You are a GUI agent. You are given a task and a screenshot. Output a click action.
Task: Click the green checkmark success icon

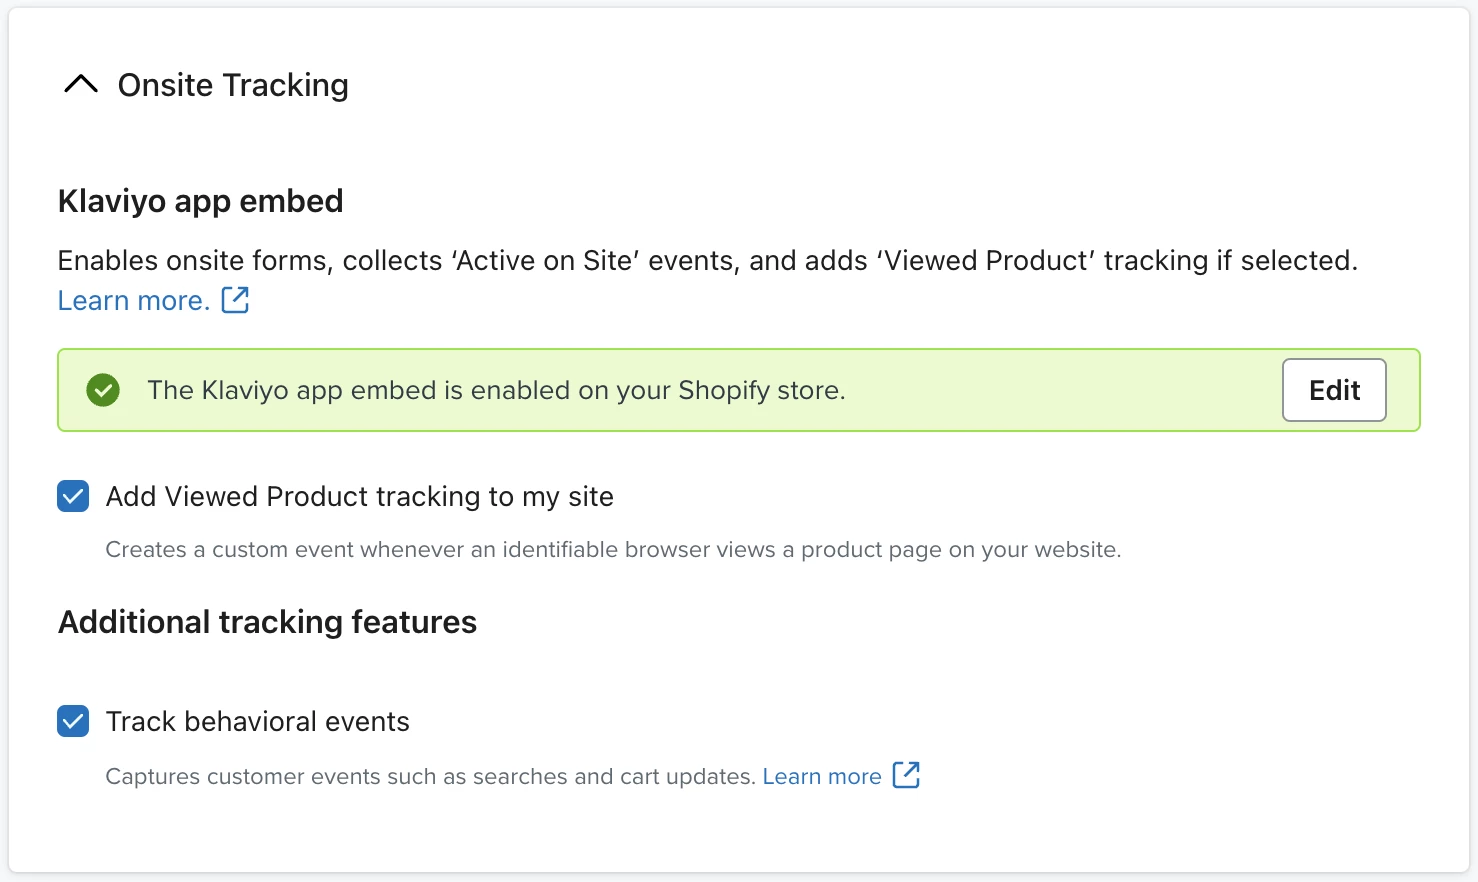coord(103,390)
